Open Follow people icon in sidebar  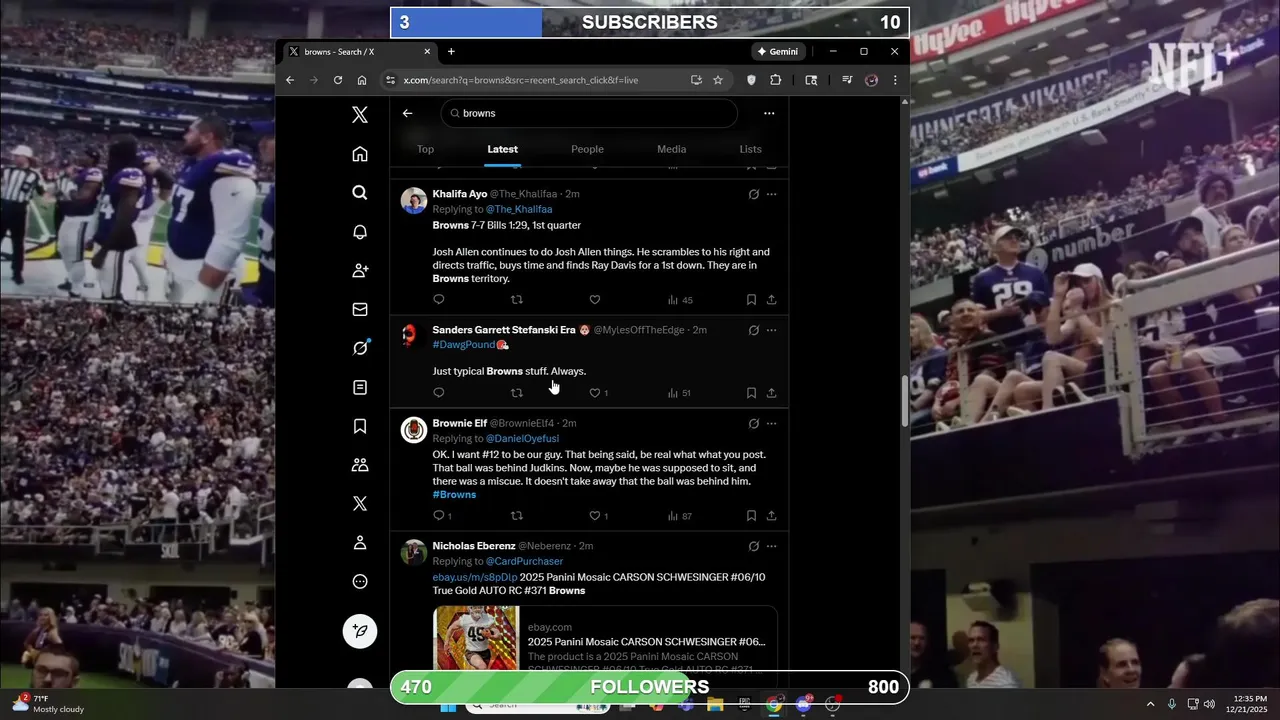(360, 271)
